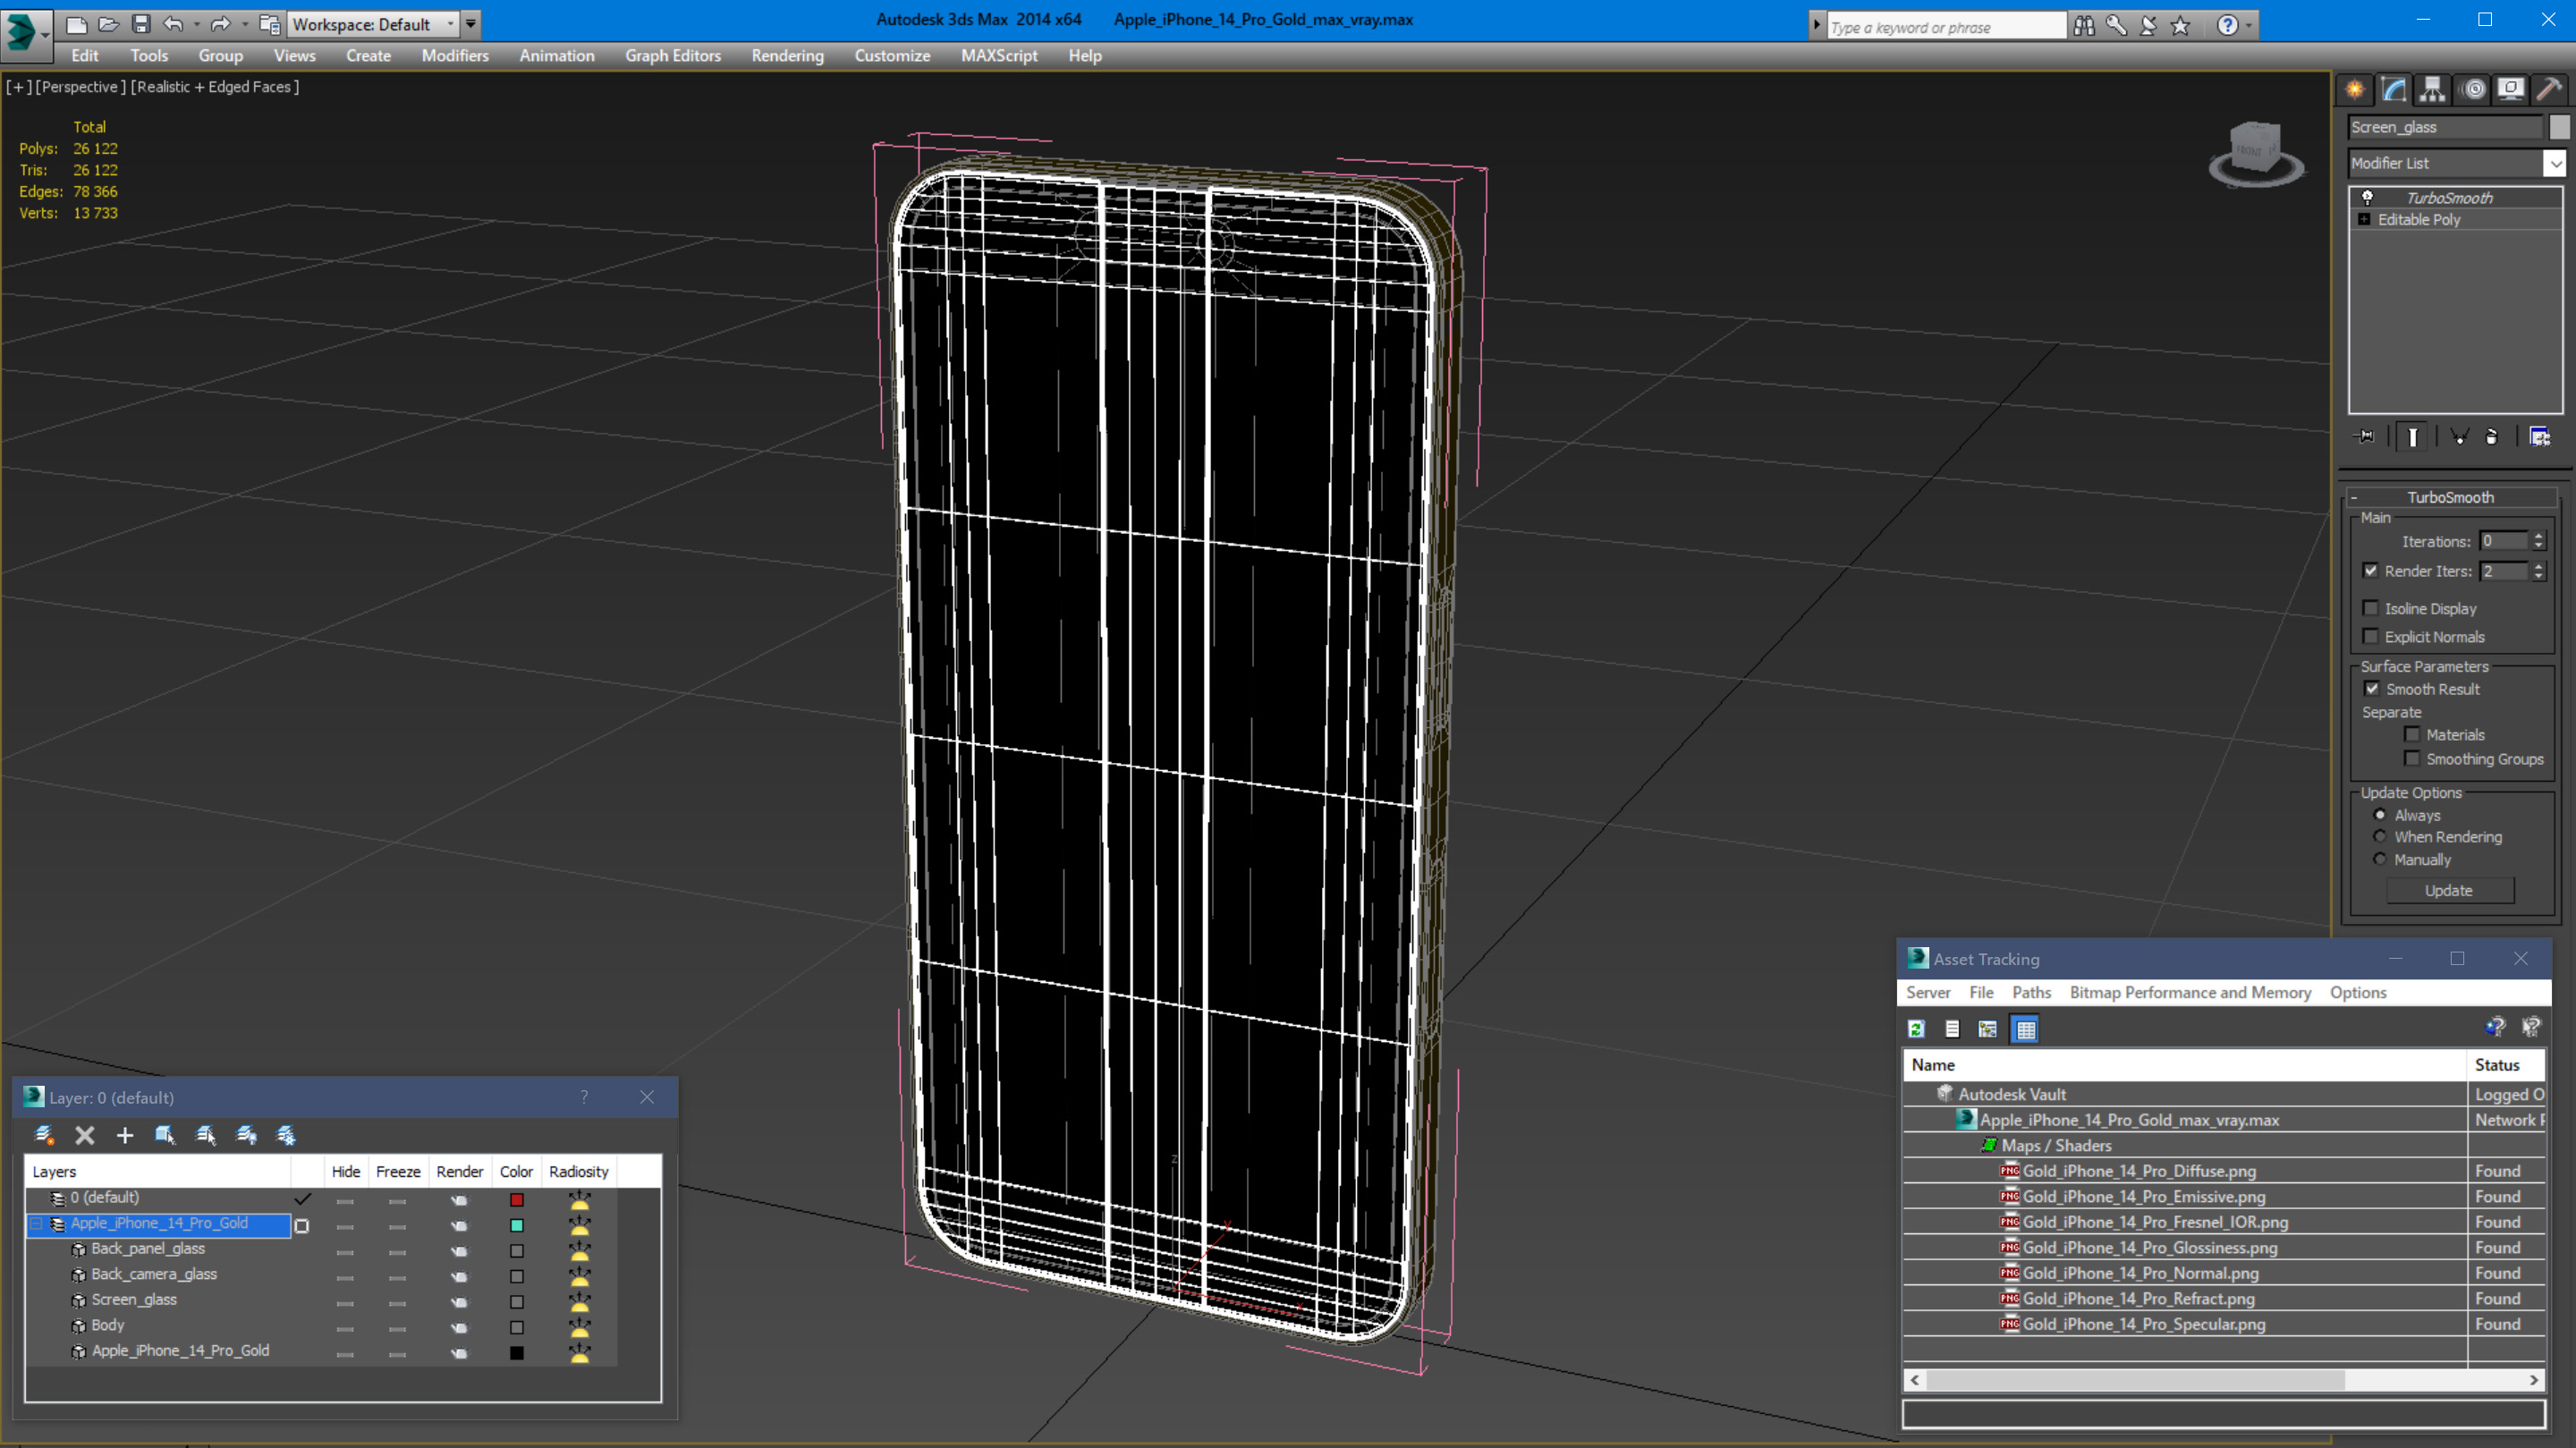Image resolution: width=2576 pixels, height=1448 pixels.
Task: Open the application menu arrow next to the 3ds Max logo
Action: [x=45, y=34]
